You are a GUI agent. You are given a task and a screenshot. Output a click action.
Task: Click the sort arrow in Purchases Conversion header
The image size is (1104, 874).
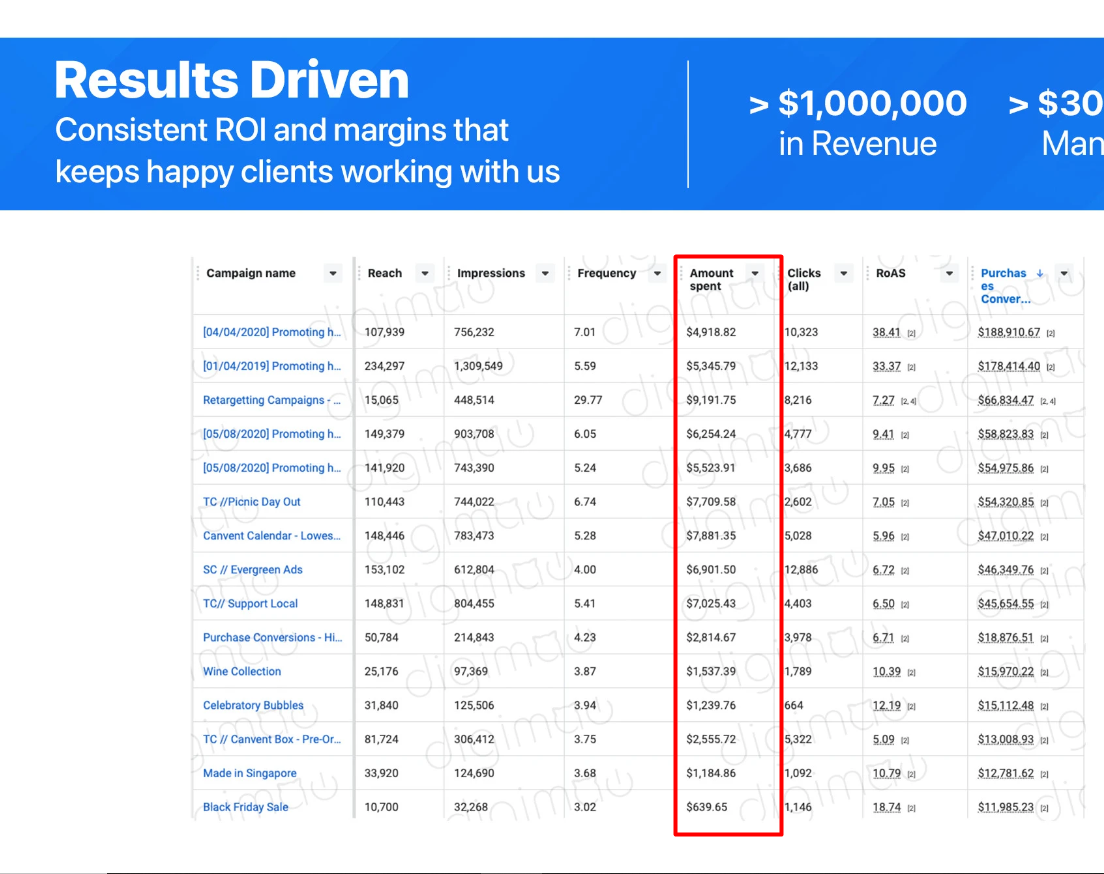[x=1040, y=273]
